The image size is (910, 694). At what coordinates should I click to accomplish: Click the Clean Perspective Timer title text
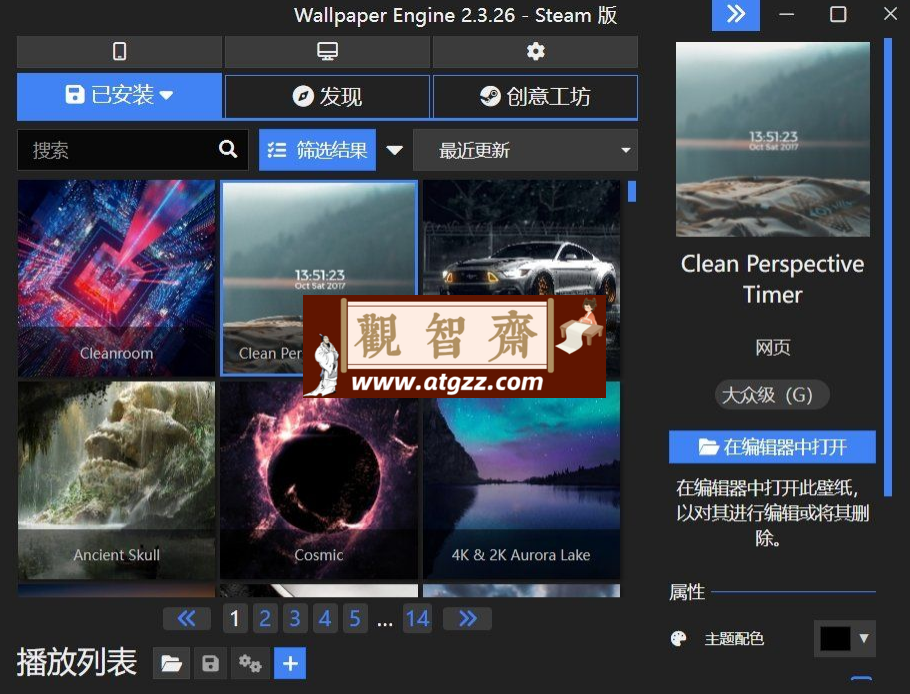click(x=772, y=279)
